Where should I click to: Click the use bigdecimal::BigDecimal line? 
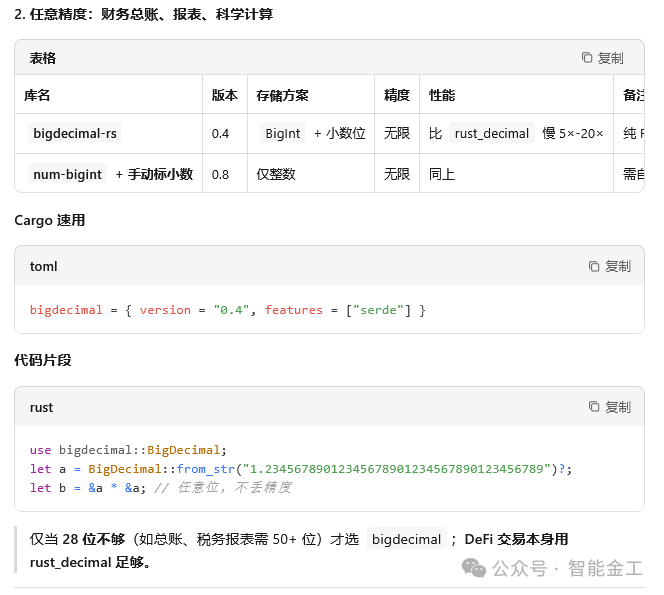click(128, 450)
